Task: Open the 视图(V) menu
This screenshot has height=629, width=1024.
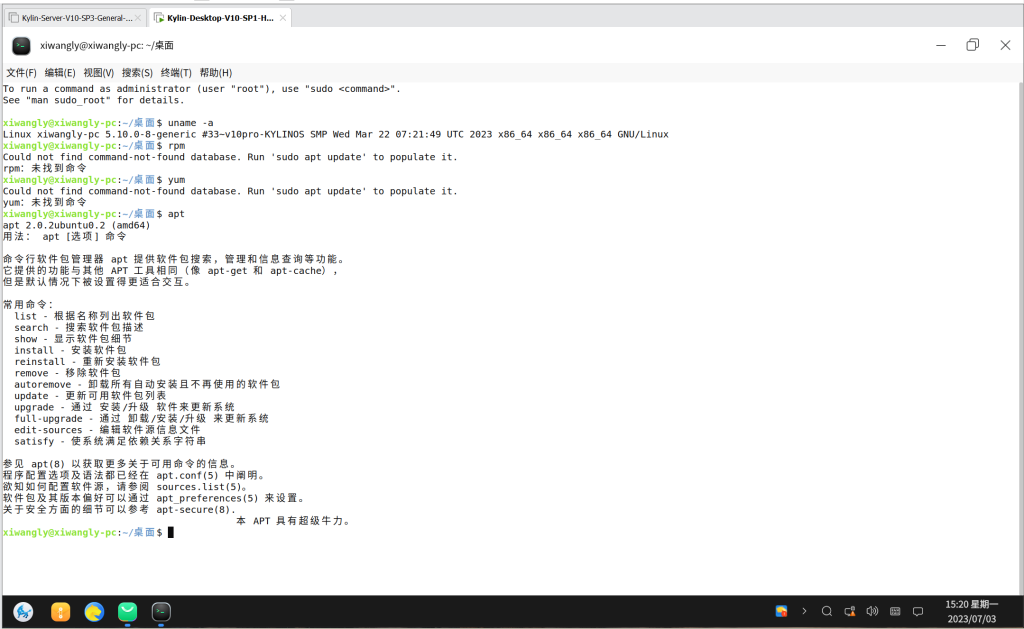Action: pyautogui.click(x=99, y=73)
